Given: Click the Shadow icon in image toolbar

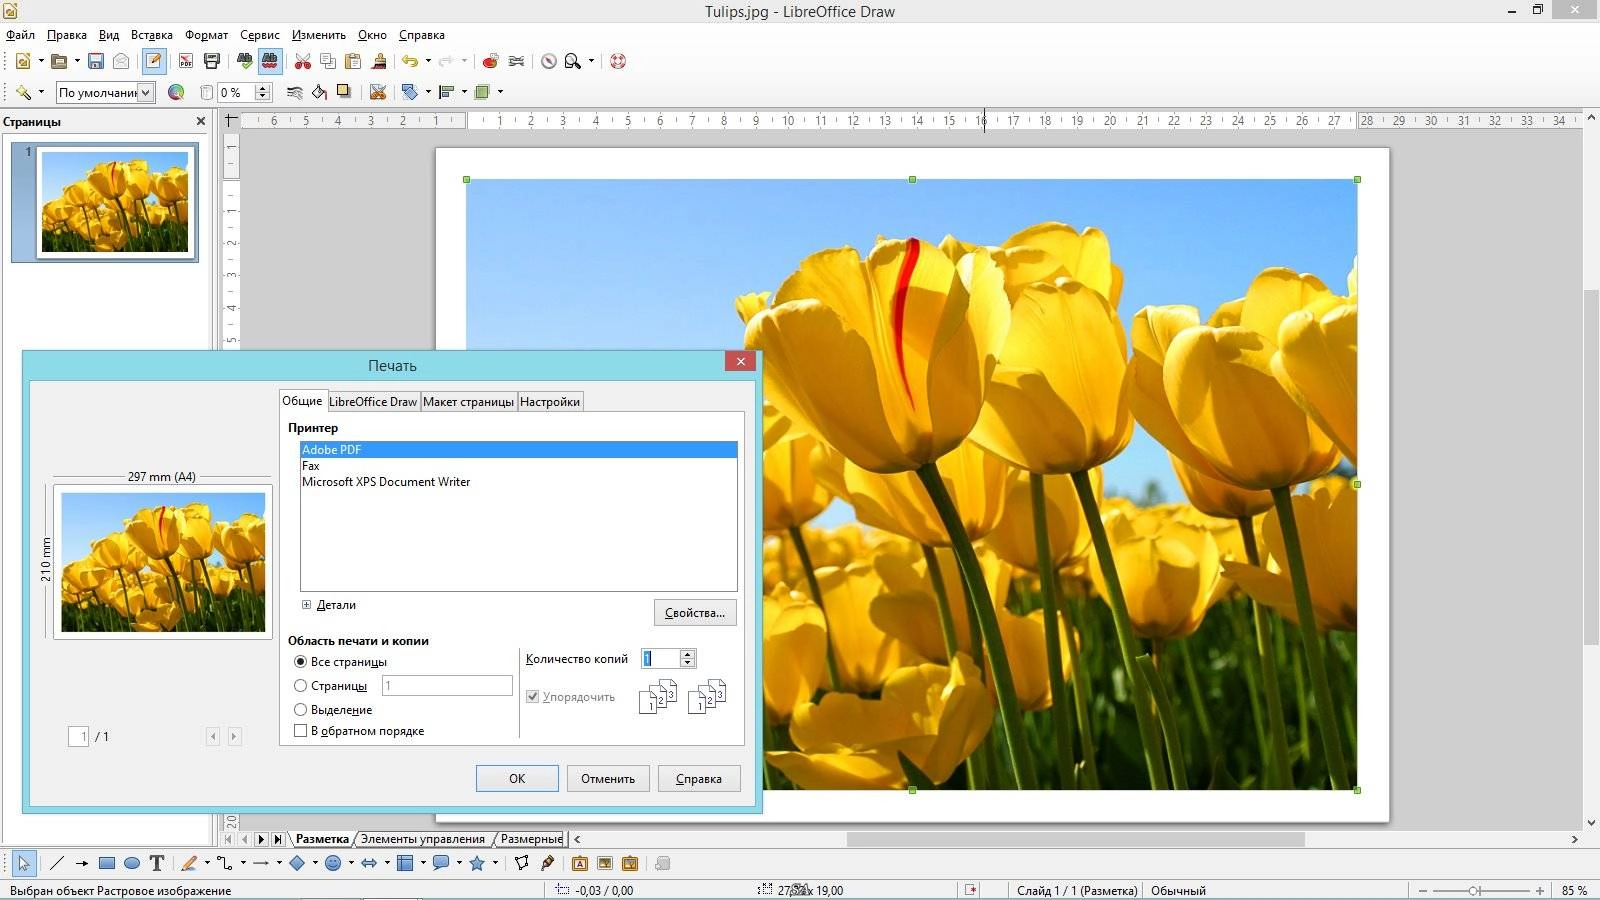Looking at the screenshot, I should point(344,92).
